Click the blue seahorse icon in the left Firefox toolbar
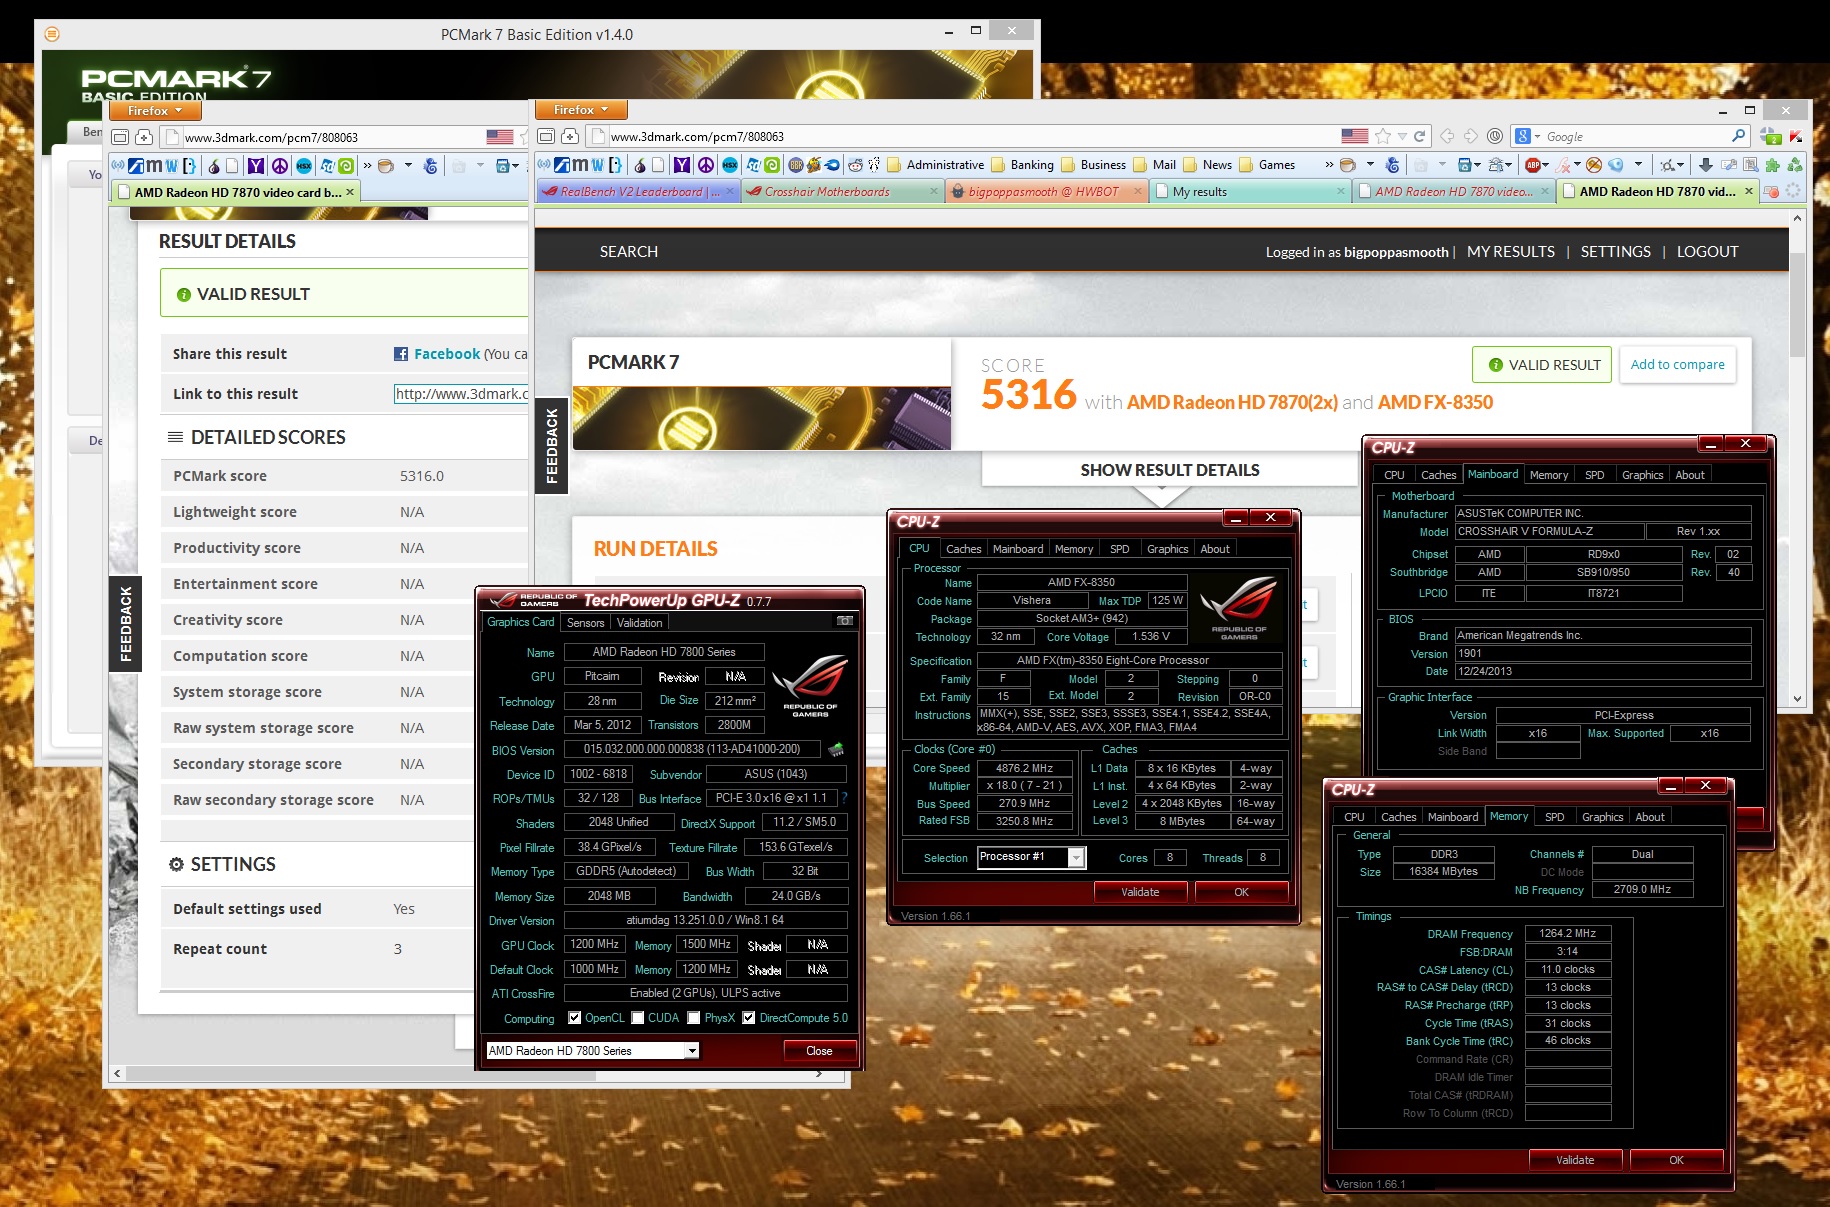The width and height of the screenshot is (1830, 1207). click(431, 166)
